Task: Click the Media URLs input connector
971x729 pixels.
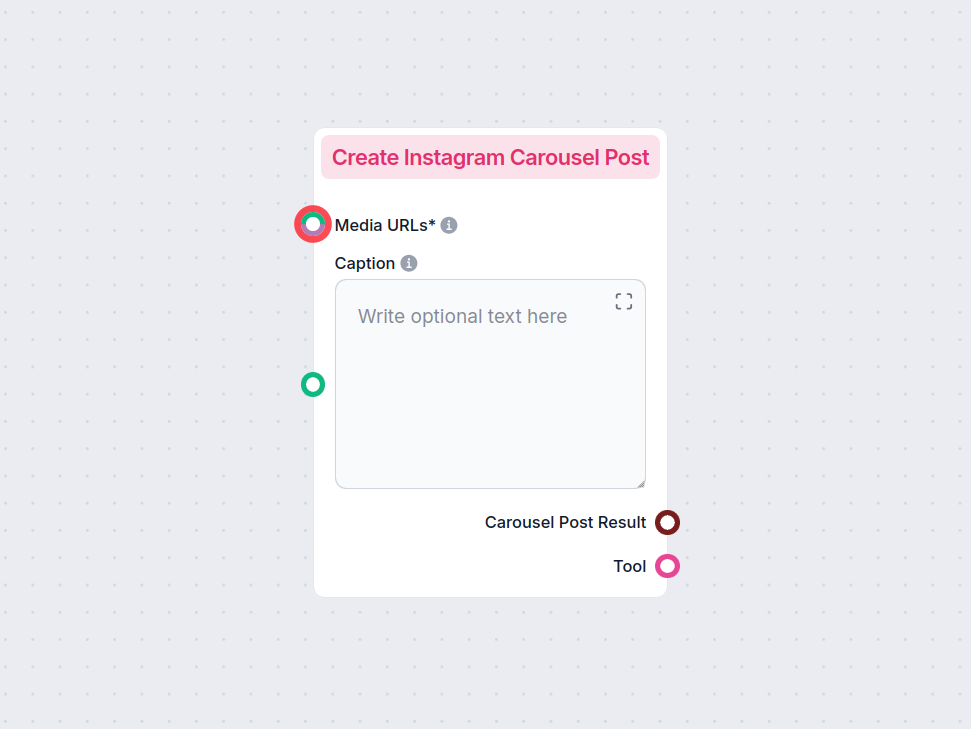Action: 312,224
